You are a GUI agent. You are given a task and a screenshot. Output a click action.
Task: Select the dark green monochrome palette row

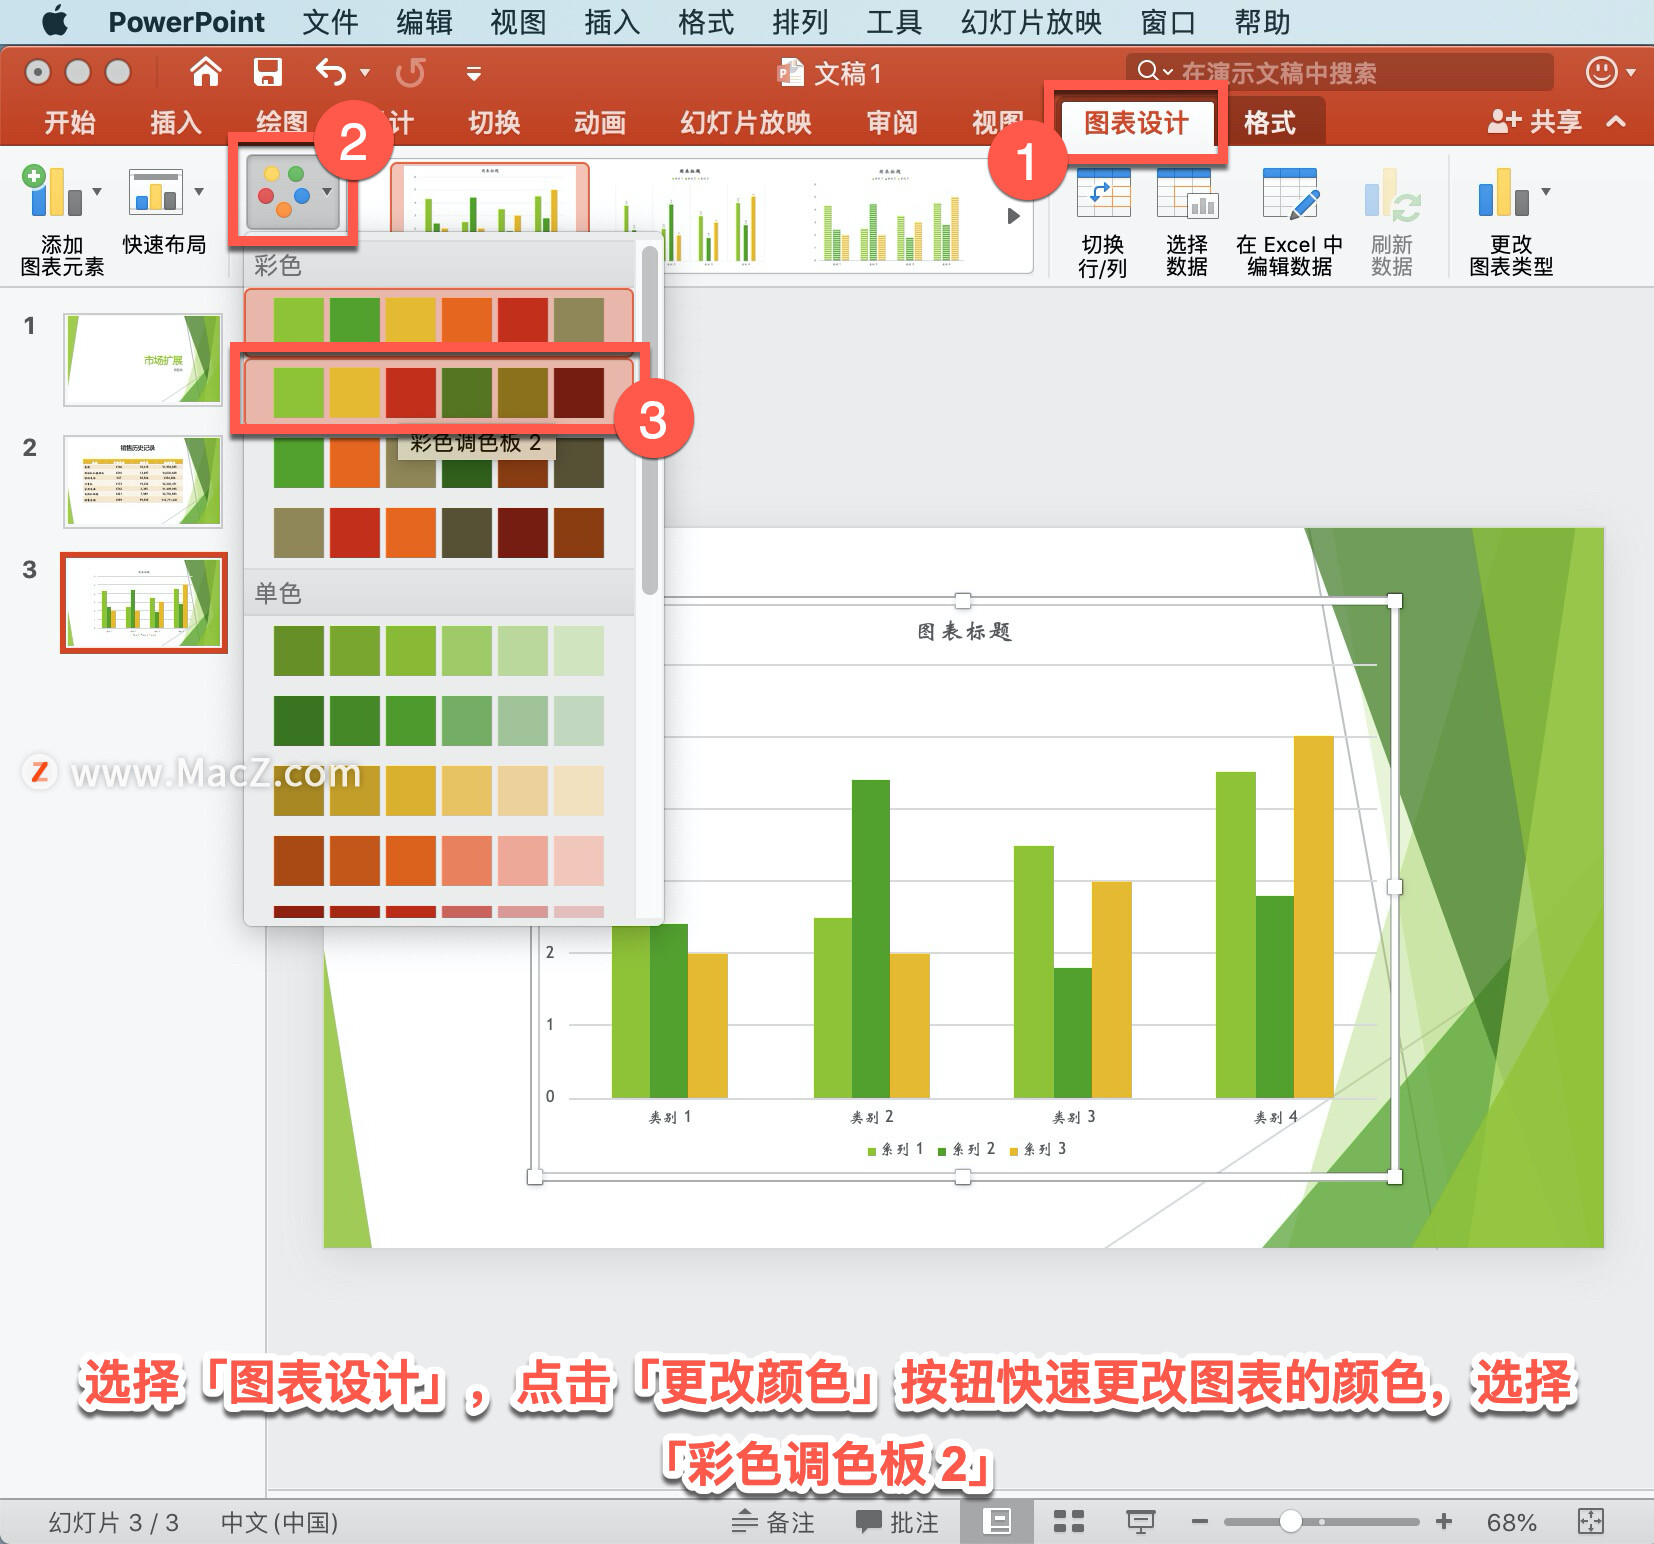click(x=439, y=721)
